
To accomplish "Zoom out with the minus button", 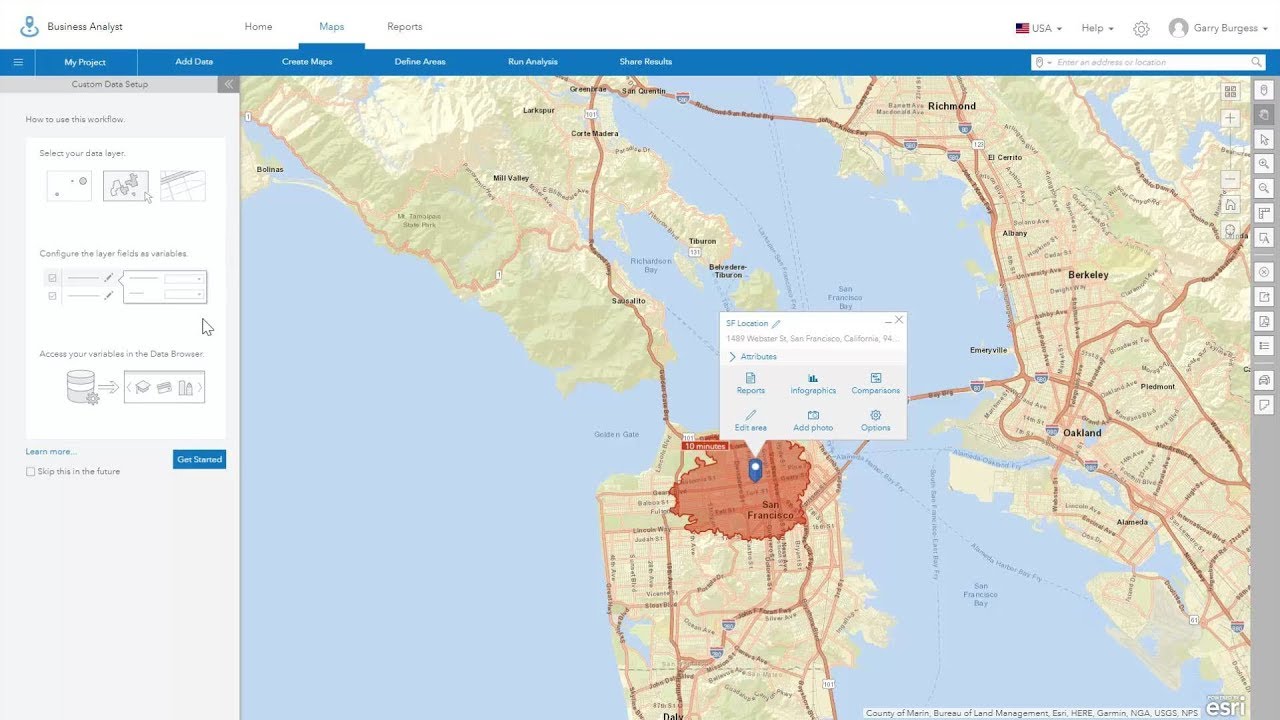I will (x=1230, y=180).
